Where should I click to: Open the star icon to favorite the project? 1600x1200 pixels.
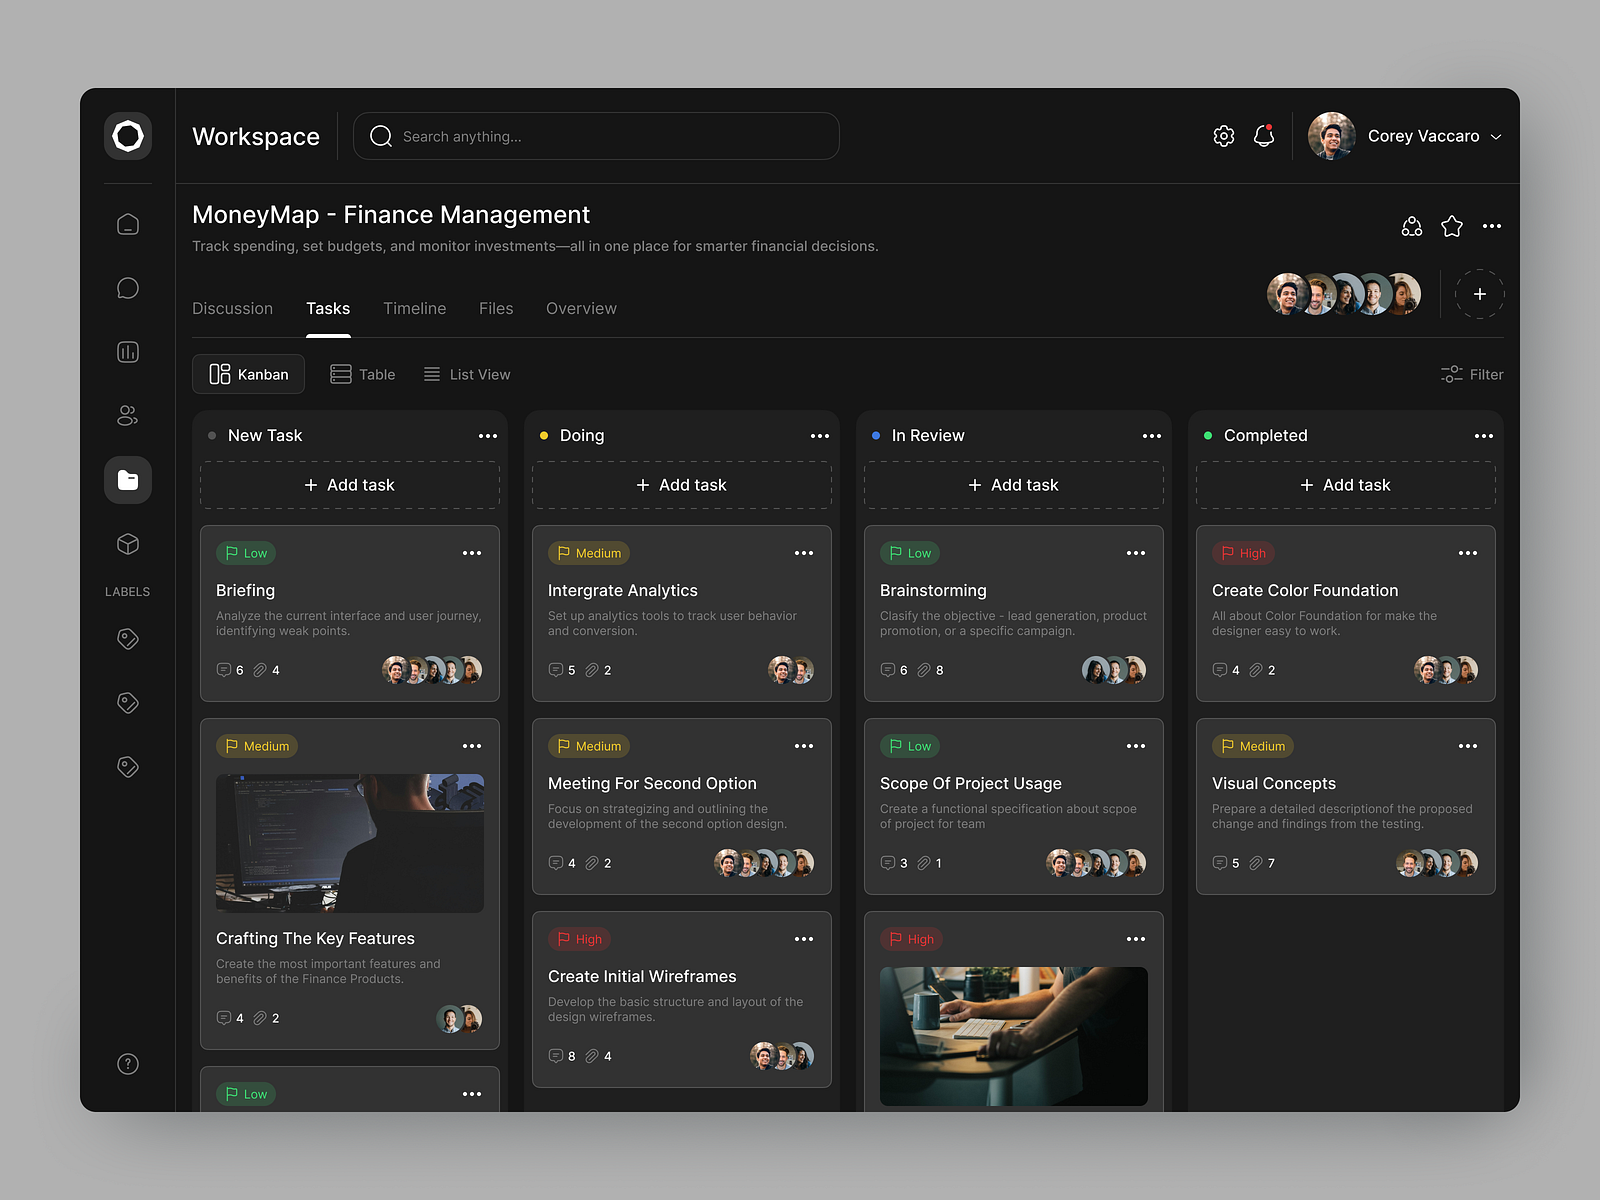tap(1452, 226)
